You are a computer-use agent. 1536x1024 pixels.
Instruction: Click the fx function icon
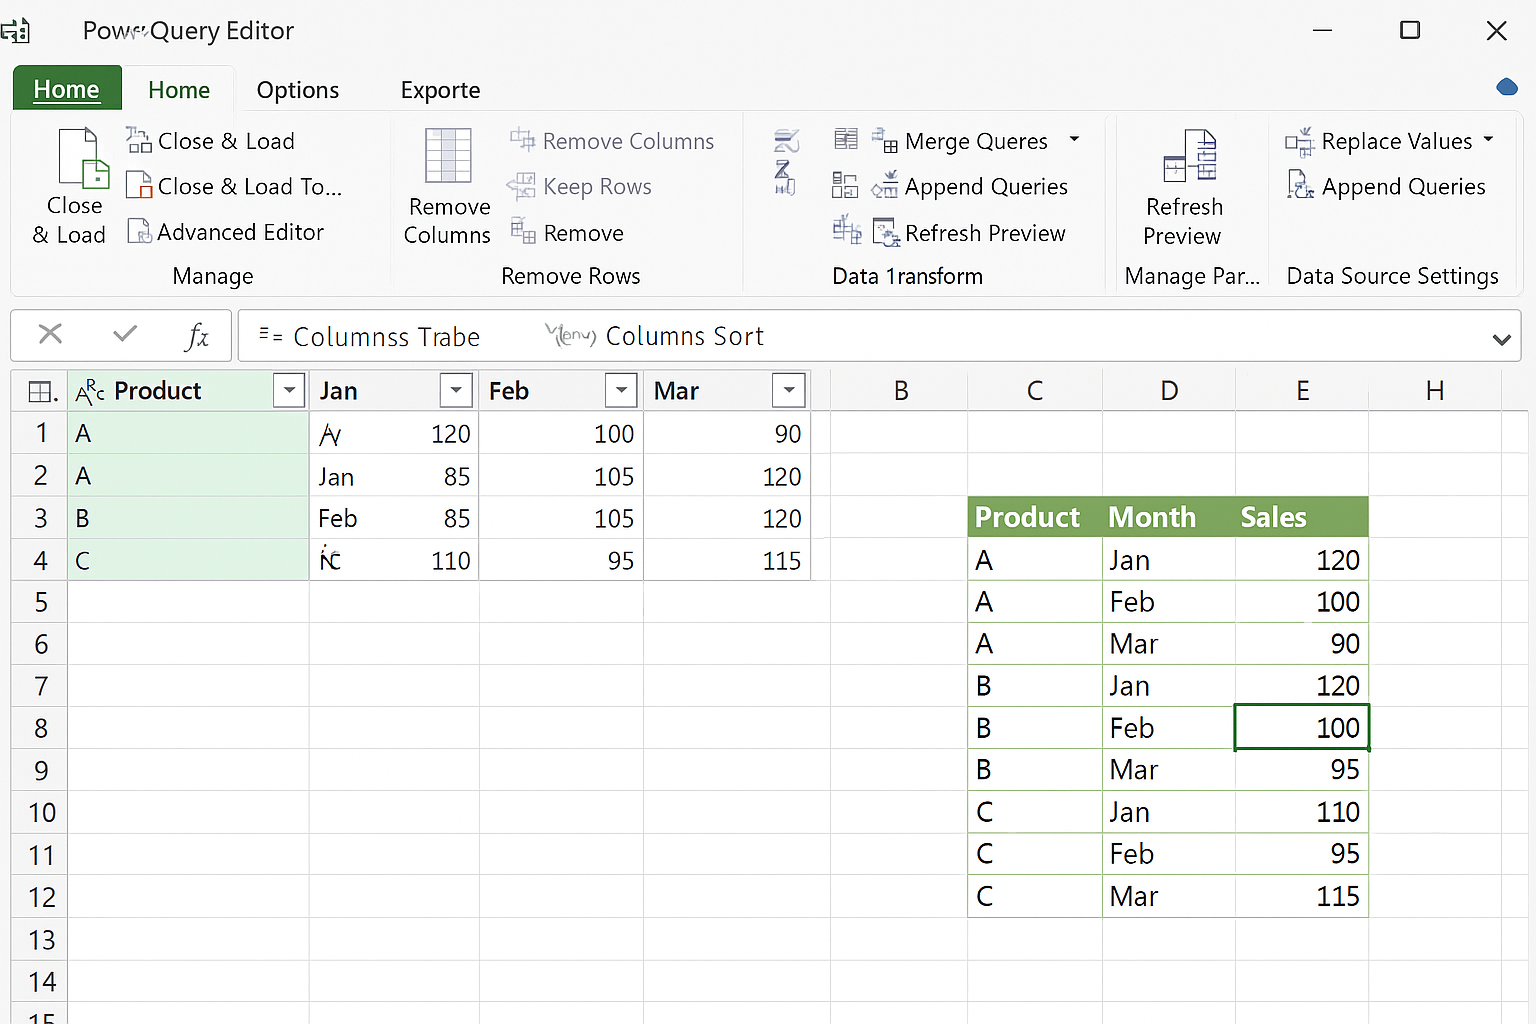coord(197,335)
